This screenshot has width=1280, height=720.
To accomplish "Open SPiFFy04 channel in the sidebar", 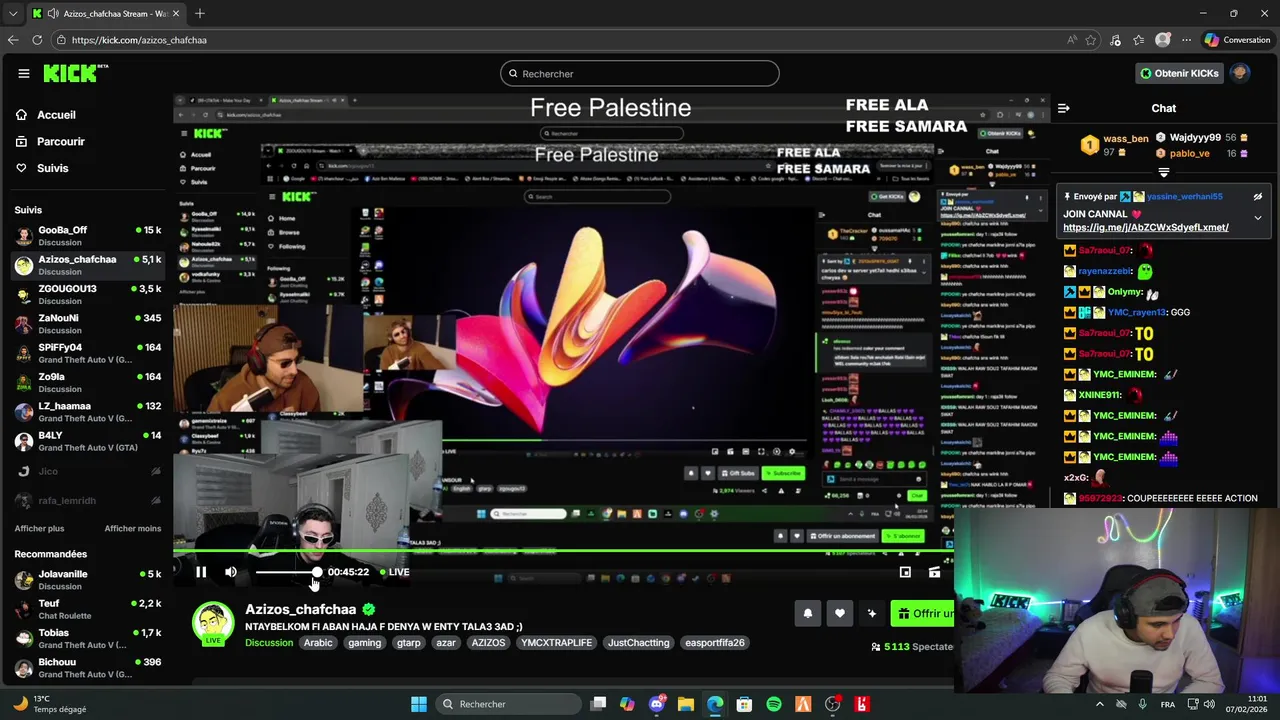I will (88, 353).
